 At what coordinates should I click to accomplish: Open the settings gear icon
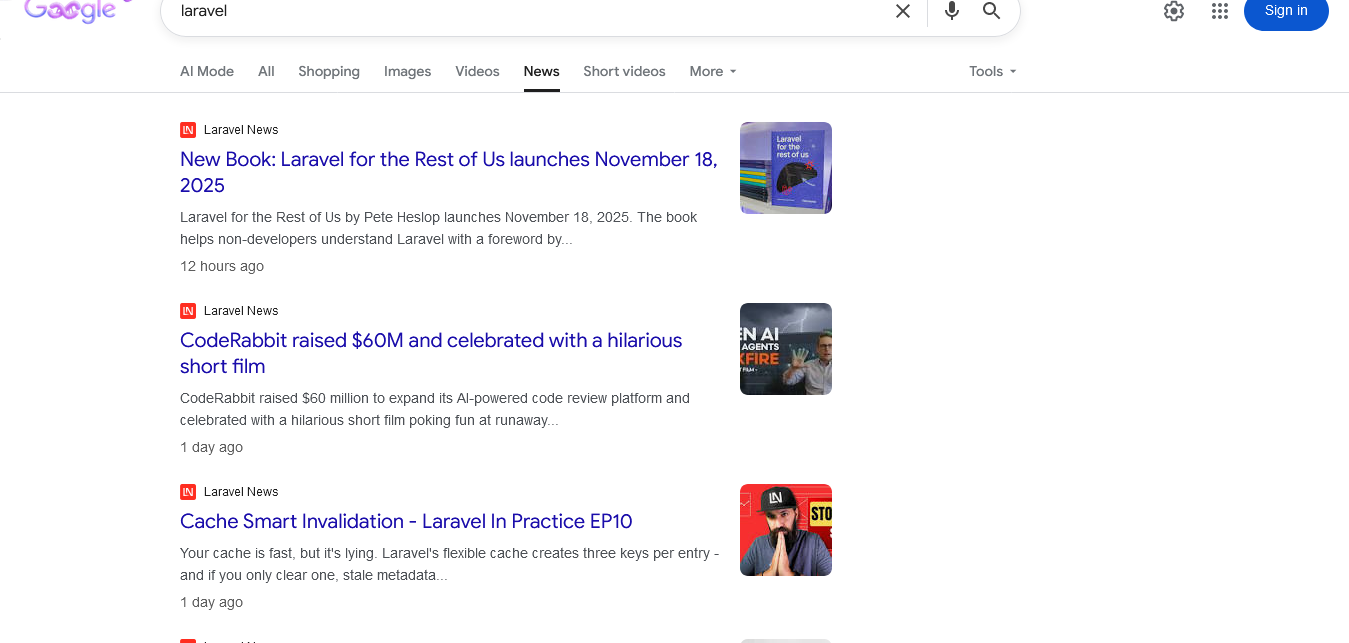click(x=1173, y=11)
